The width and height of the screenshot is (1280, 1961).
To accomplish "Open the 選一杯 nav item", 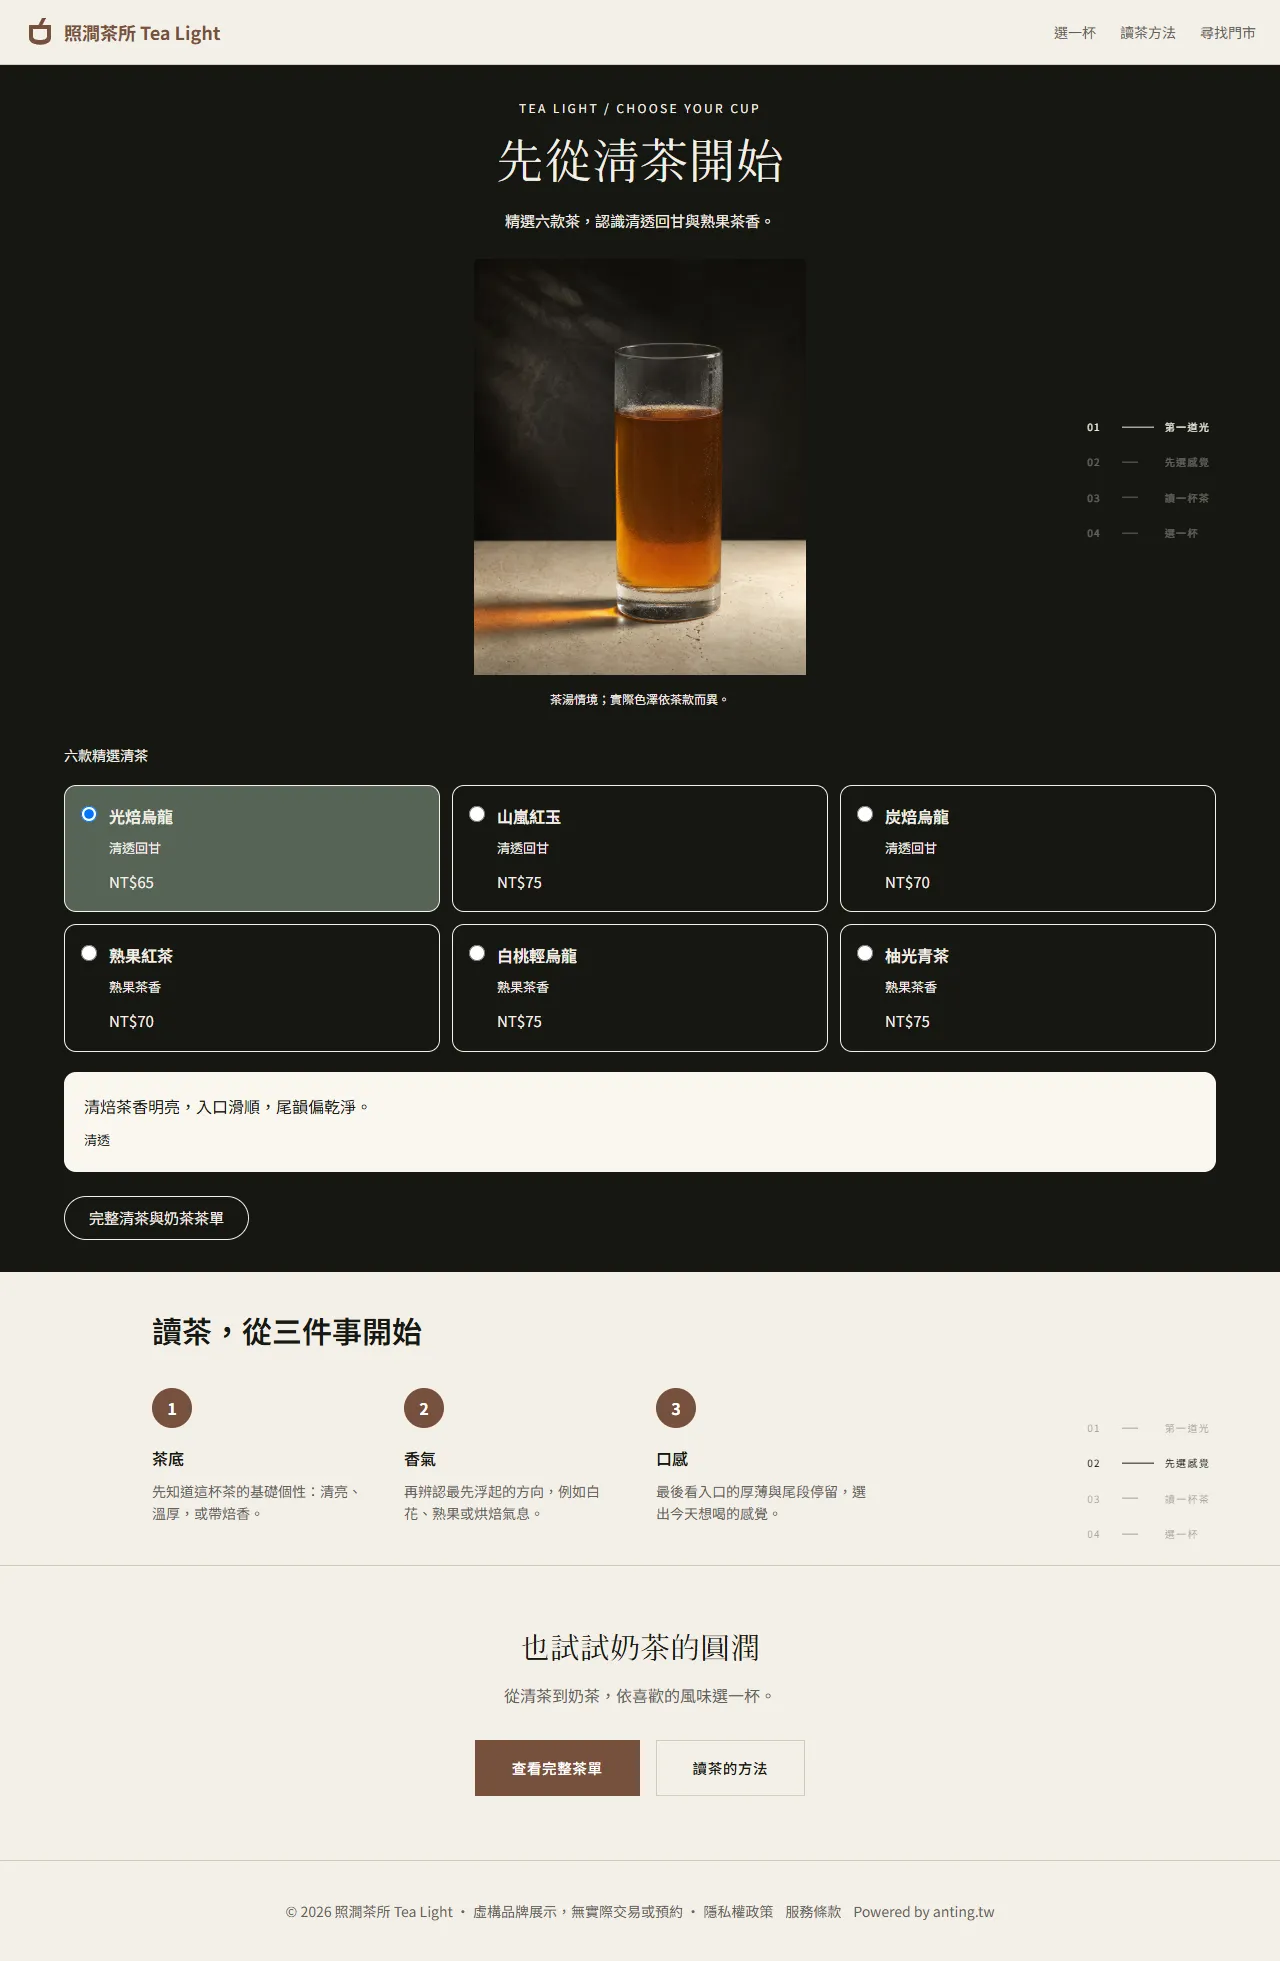I will (x=1075, y=33).
